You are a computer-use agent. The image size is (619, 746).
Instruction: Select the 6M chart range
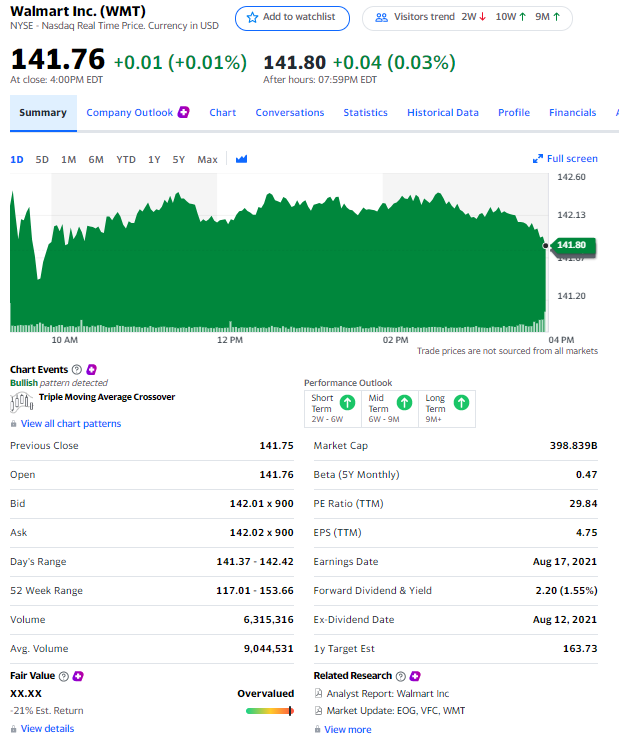[x=96, y=159]
